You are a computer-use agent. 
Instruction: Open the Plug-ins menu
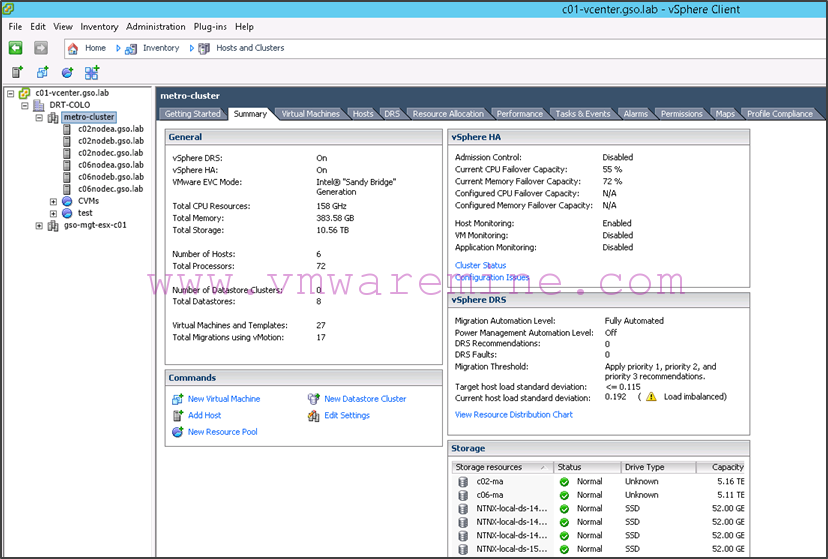click(x=210, y=26)
